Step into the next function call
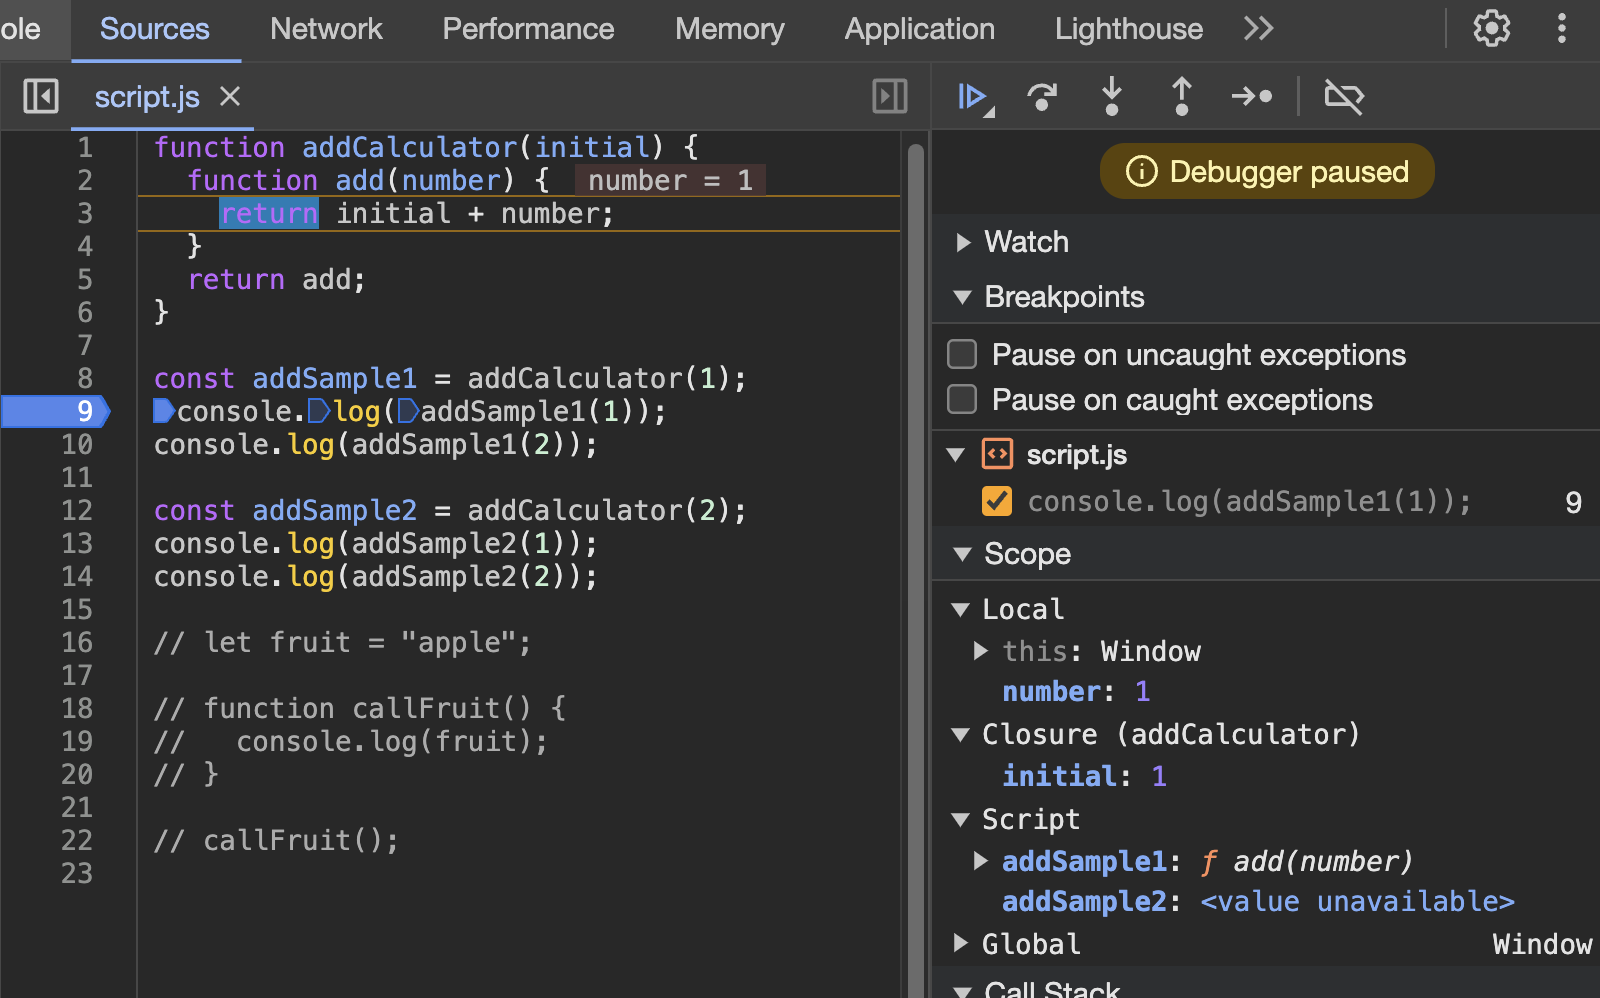1600x998 pixels. pyautogui.click(x=1111, y=97)
